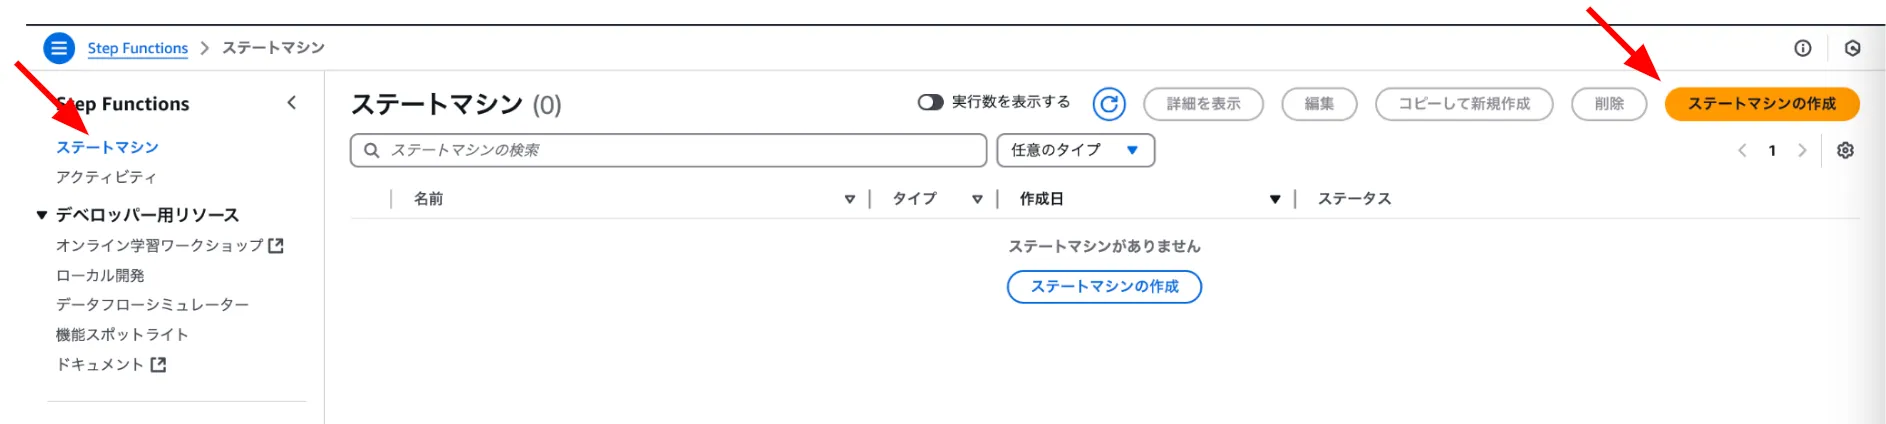Toggle 実行数を表示する switch
This screenshot has height=424, width=1886.
(930, 103)
